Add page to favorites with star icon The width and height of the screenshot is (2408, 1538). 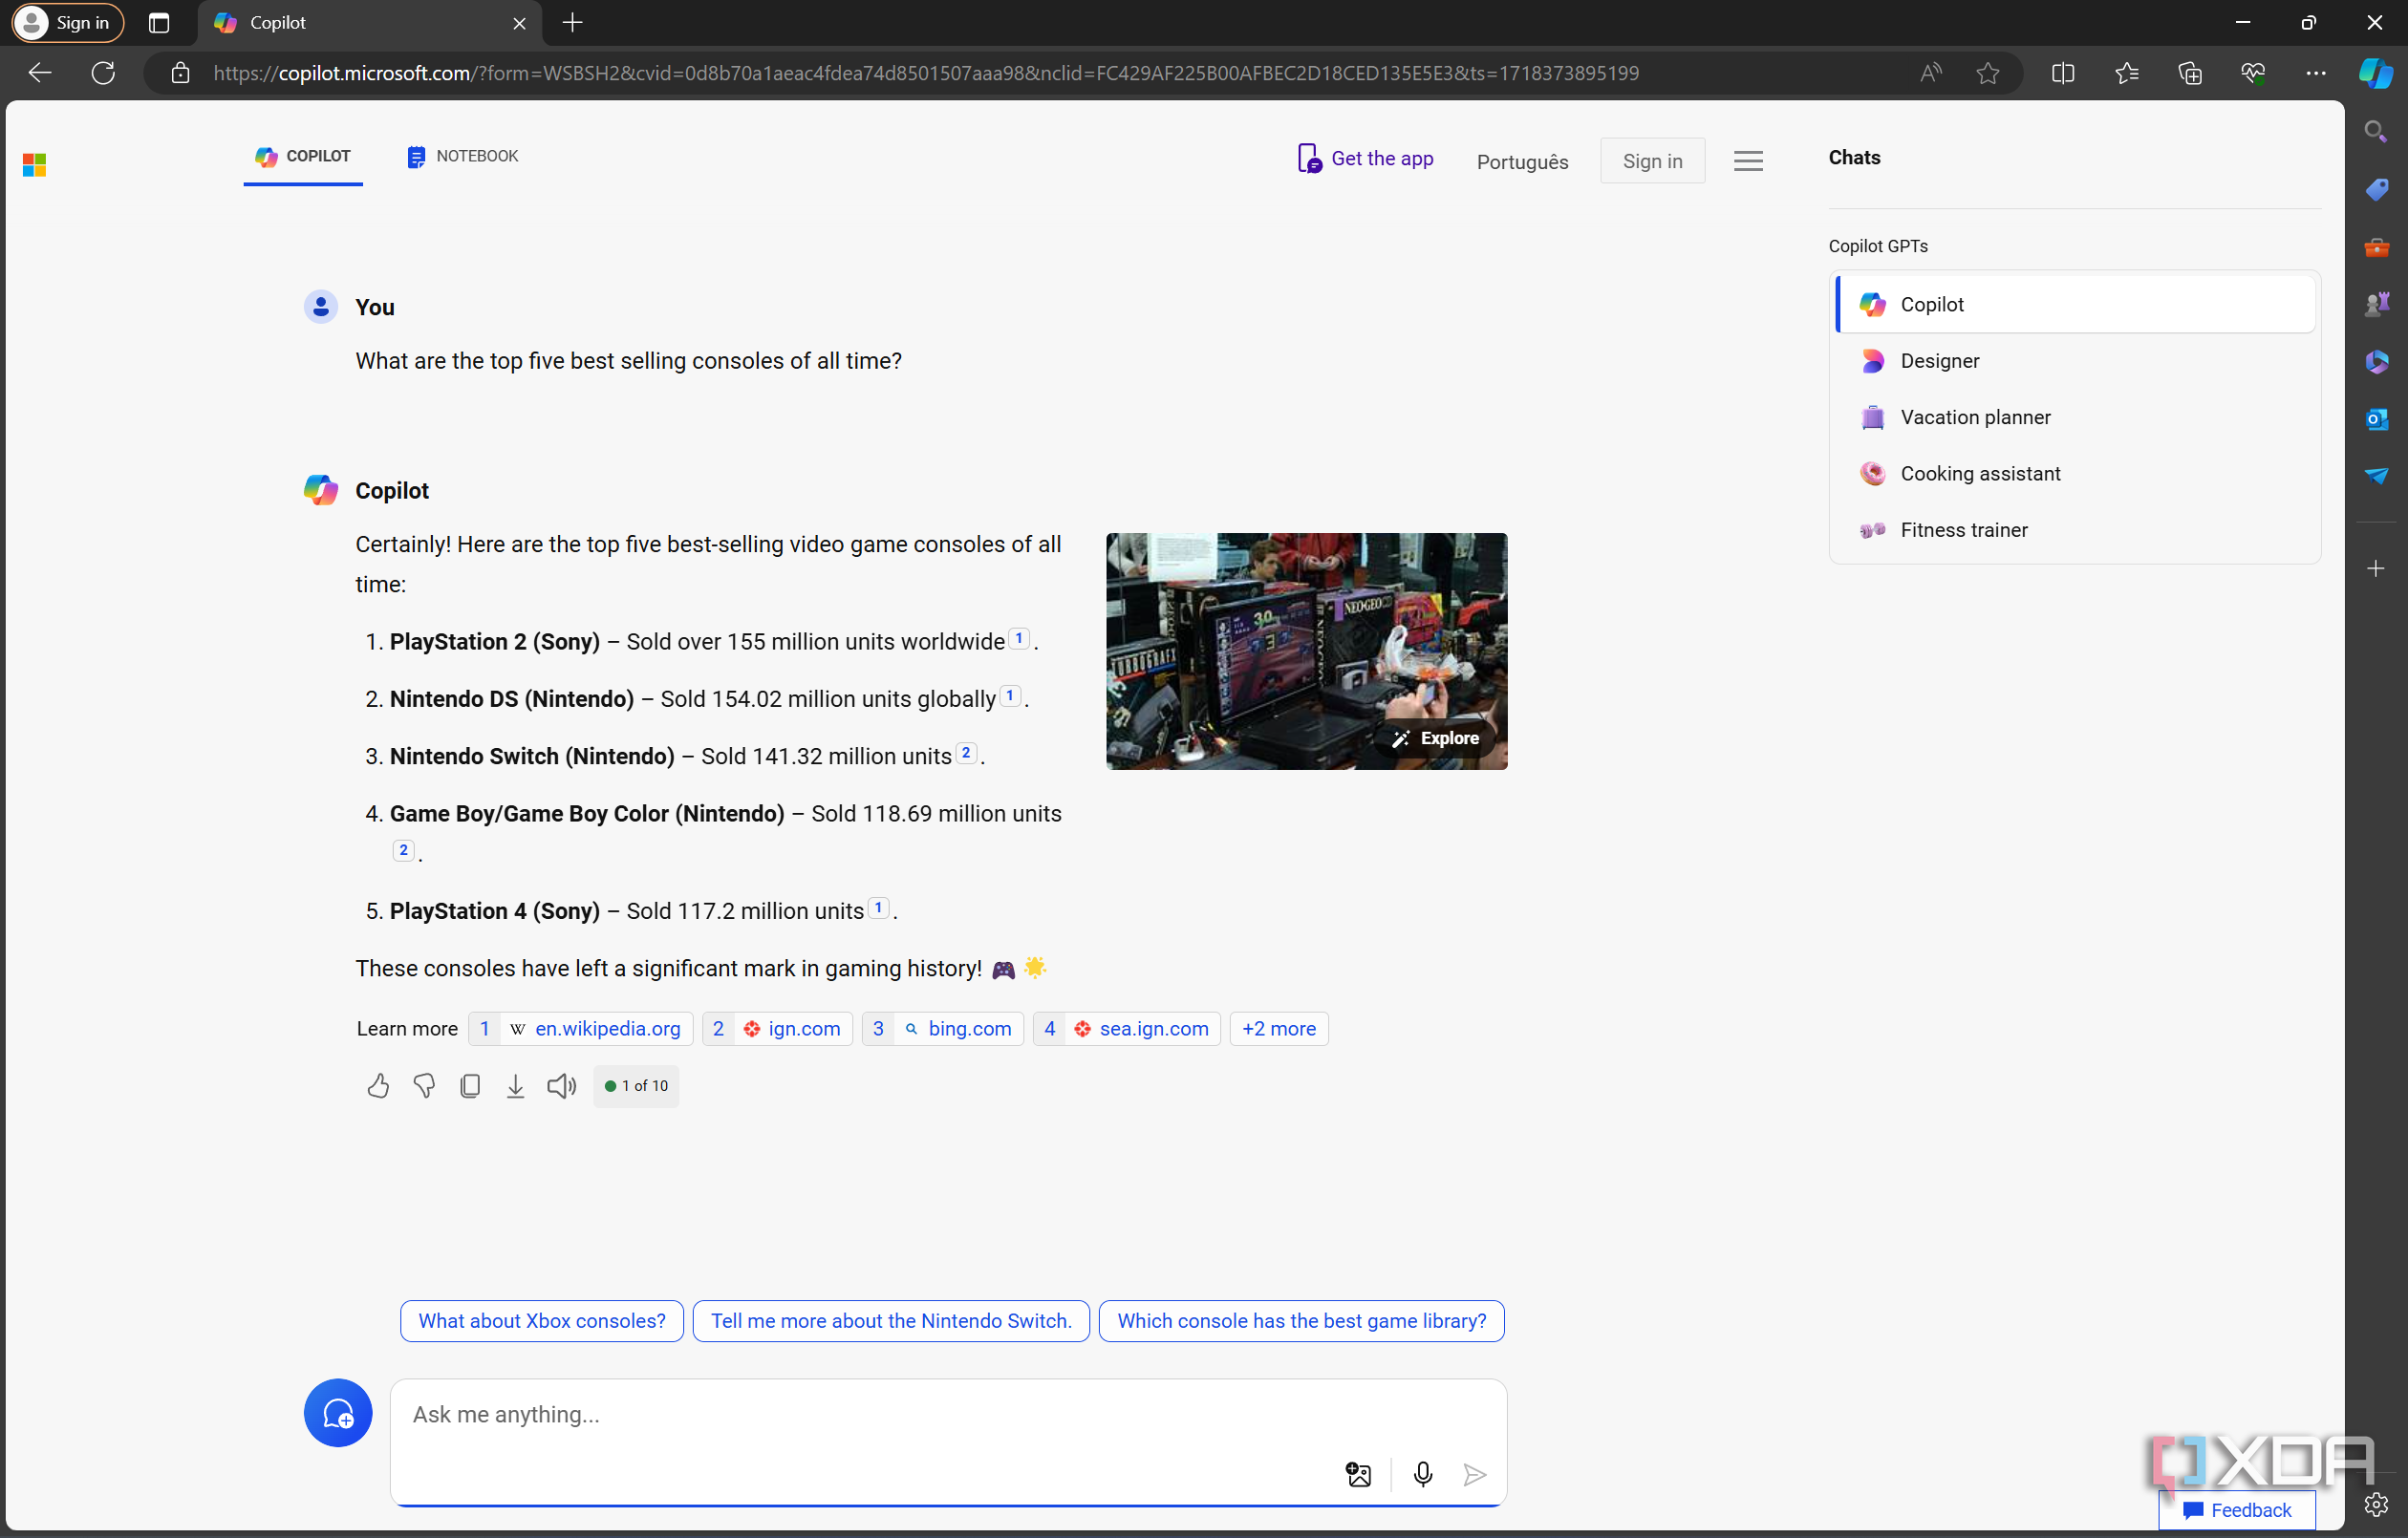[x=1987, y=73]
